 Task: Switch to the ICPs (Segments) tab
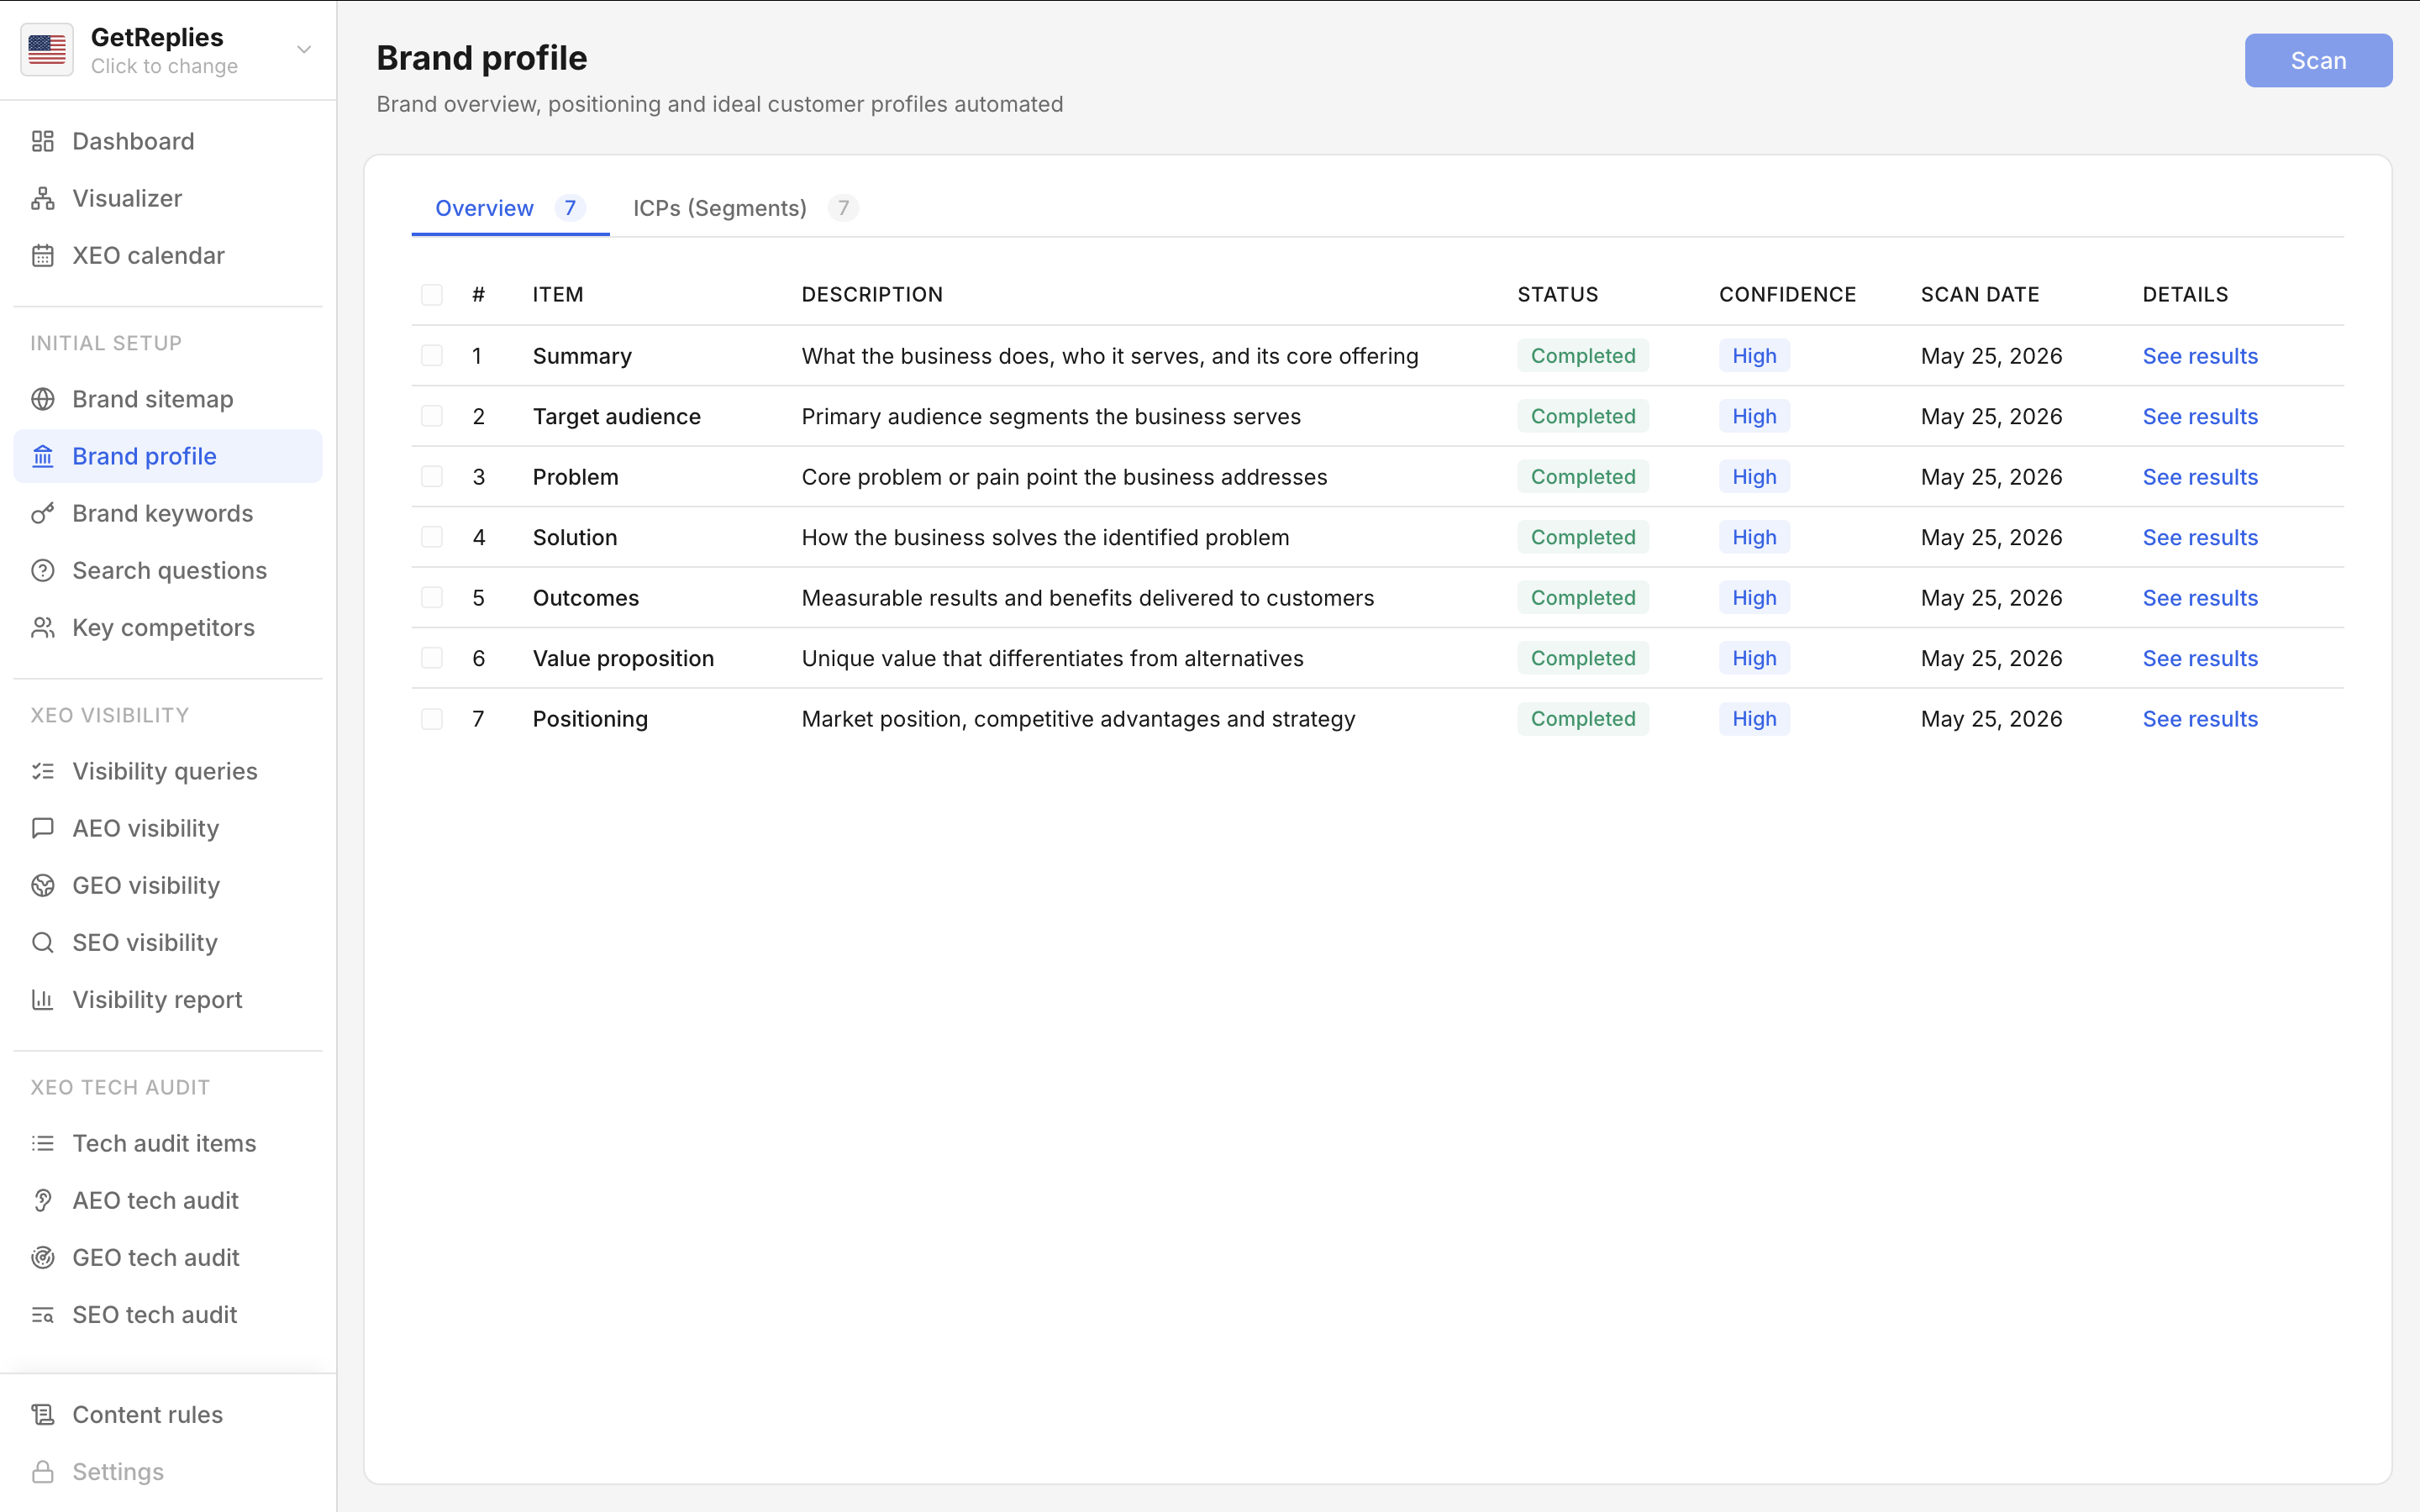[745, 208]
